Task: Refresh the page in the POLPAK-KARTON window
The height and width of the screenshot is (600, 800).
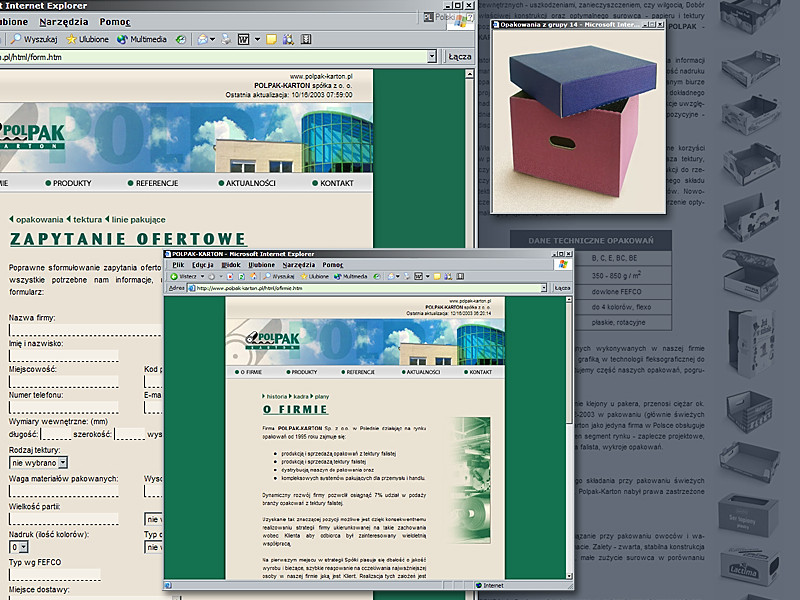Action: coord(241,277)
